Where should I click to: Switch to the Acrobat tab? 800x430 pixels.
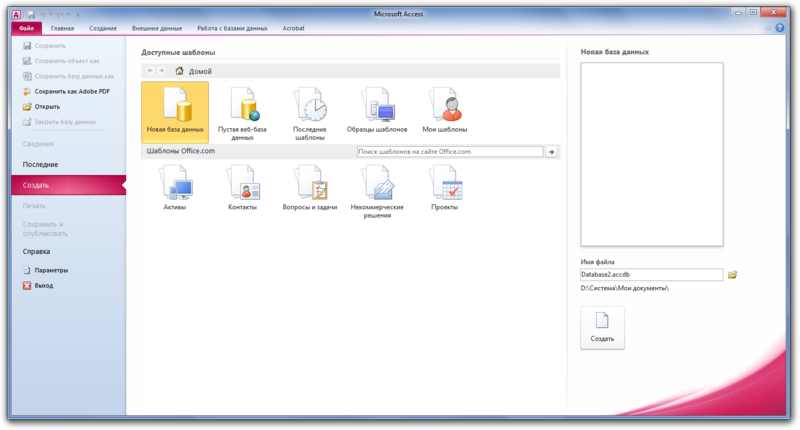[x=293, y=29]
